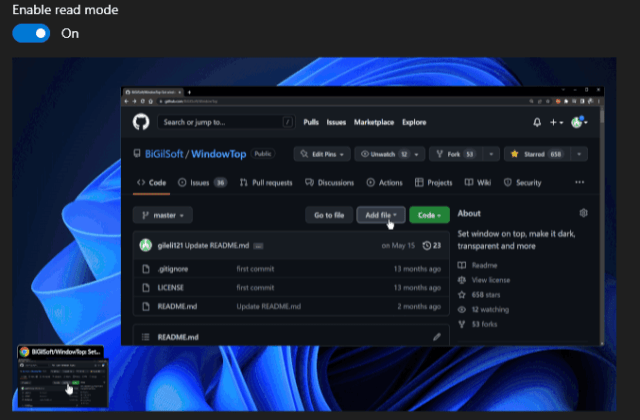Click the Go to file button

coord(329,215)
